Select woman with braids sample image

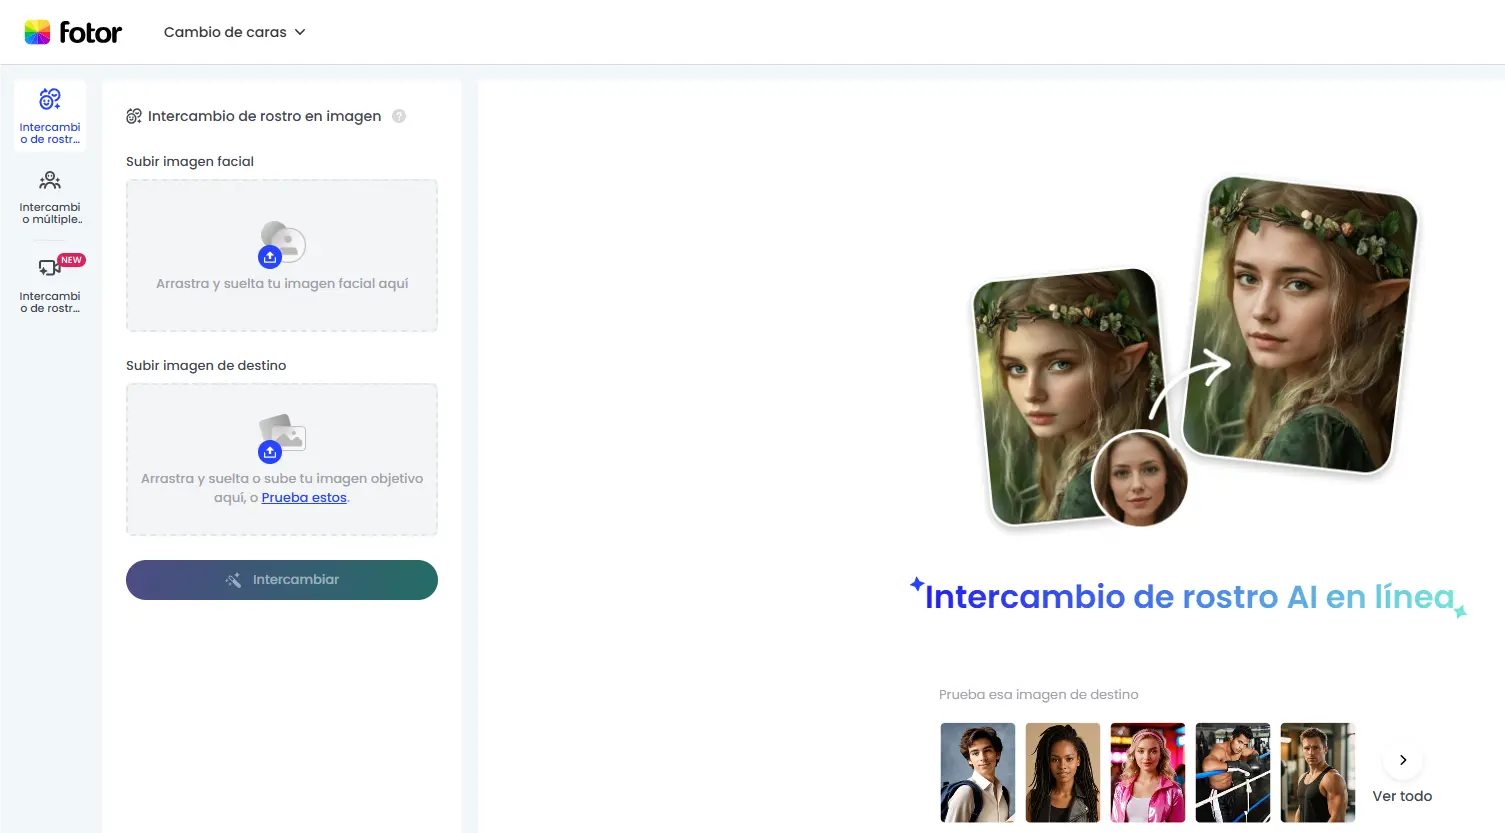(1063, 772)
